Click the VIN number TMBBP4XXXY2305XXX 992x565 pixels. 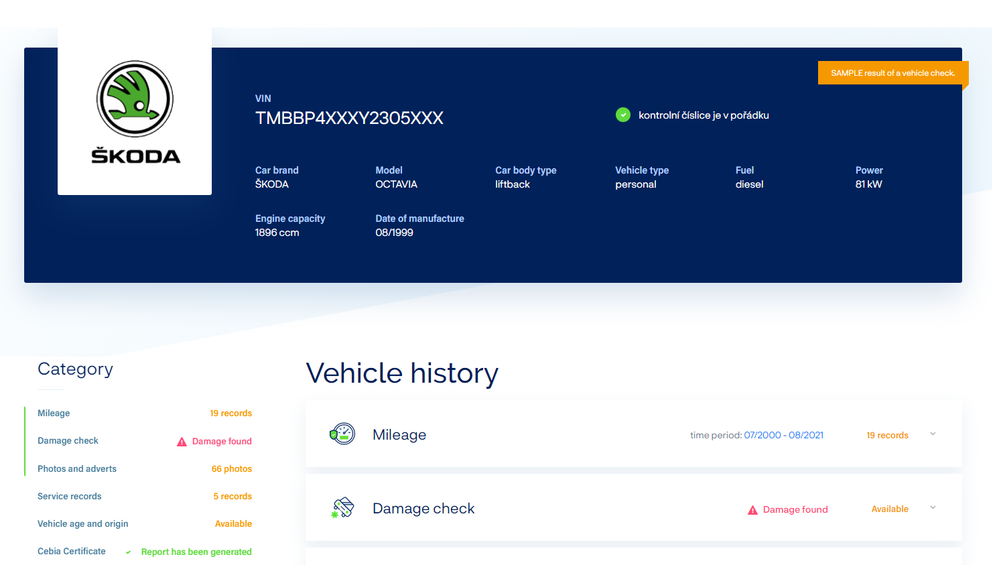click(x=349, y=118)
